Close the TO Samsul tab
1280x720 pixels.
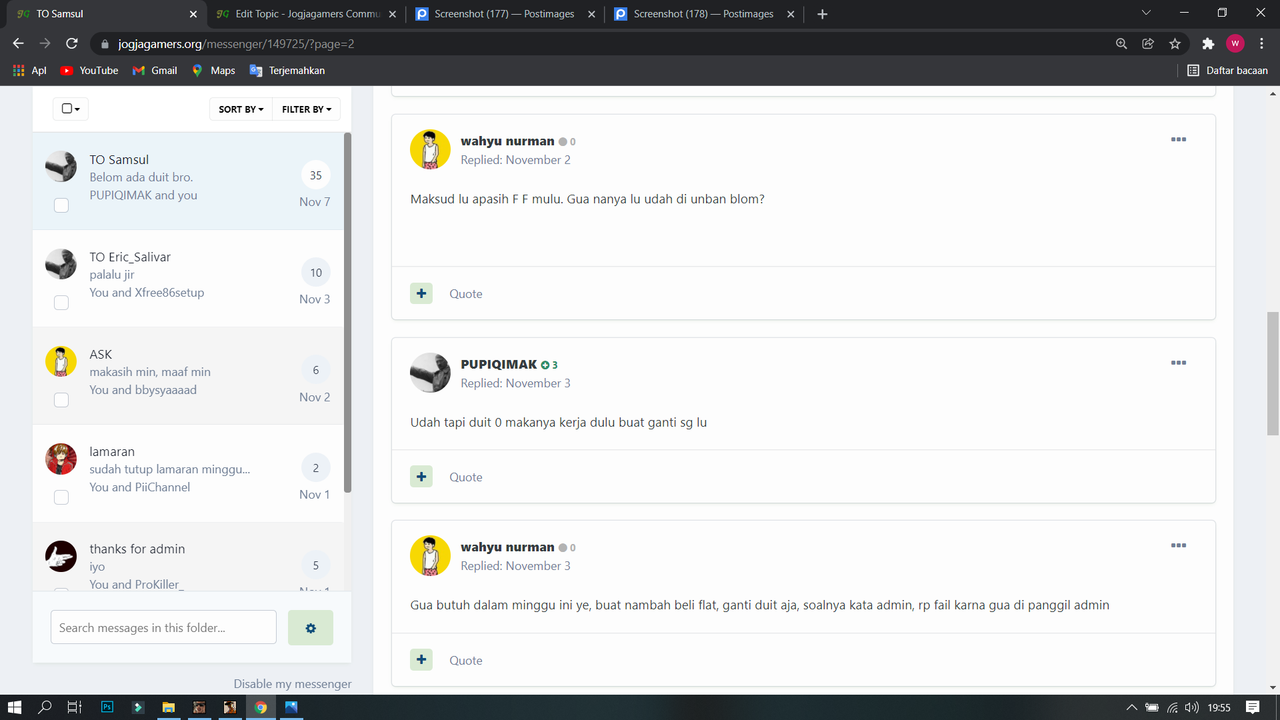(192, 14)
